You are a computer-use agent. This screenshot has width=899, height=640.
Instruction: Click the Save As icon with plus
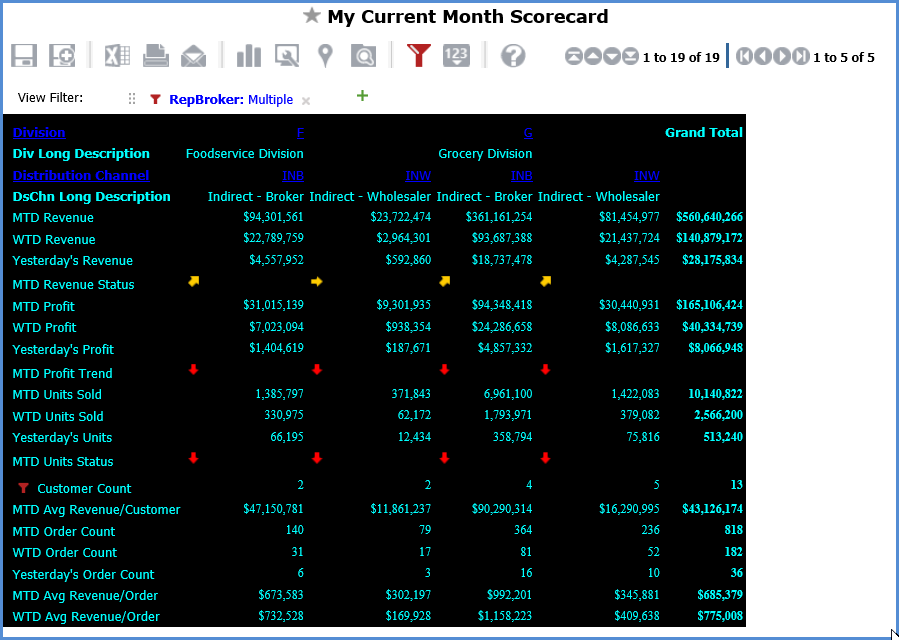pyautogui.click(x=62, y=56)
